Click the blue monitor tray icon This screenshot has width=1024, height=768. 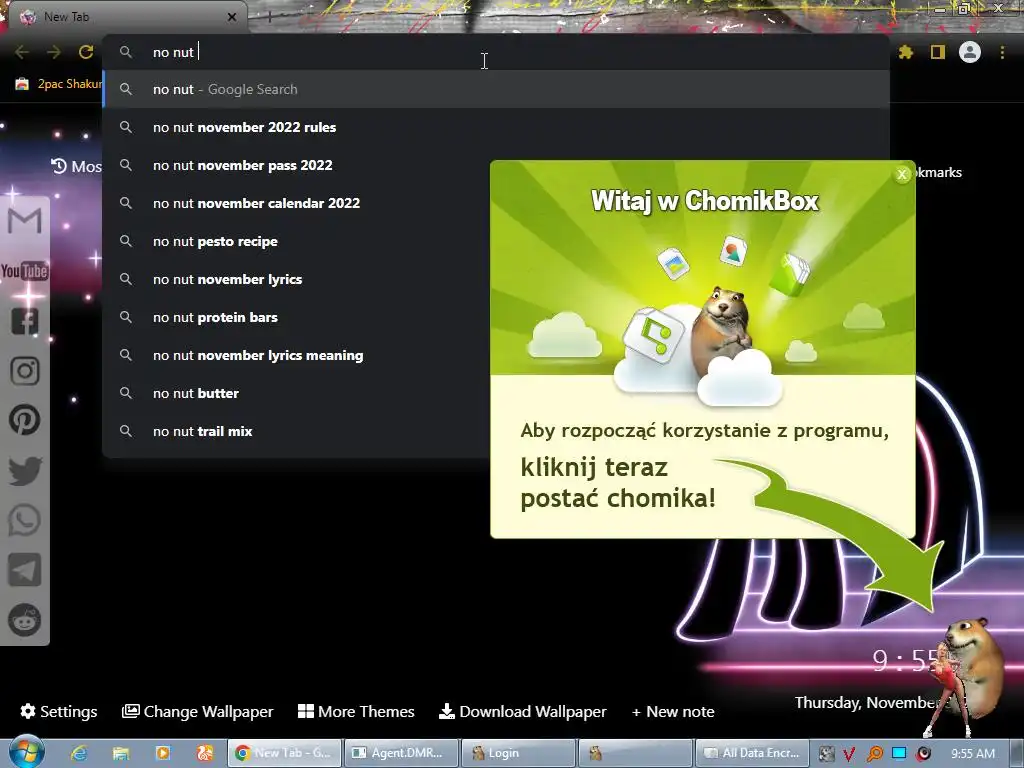(x=899, y=754)
